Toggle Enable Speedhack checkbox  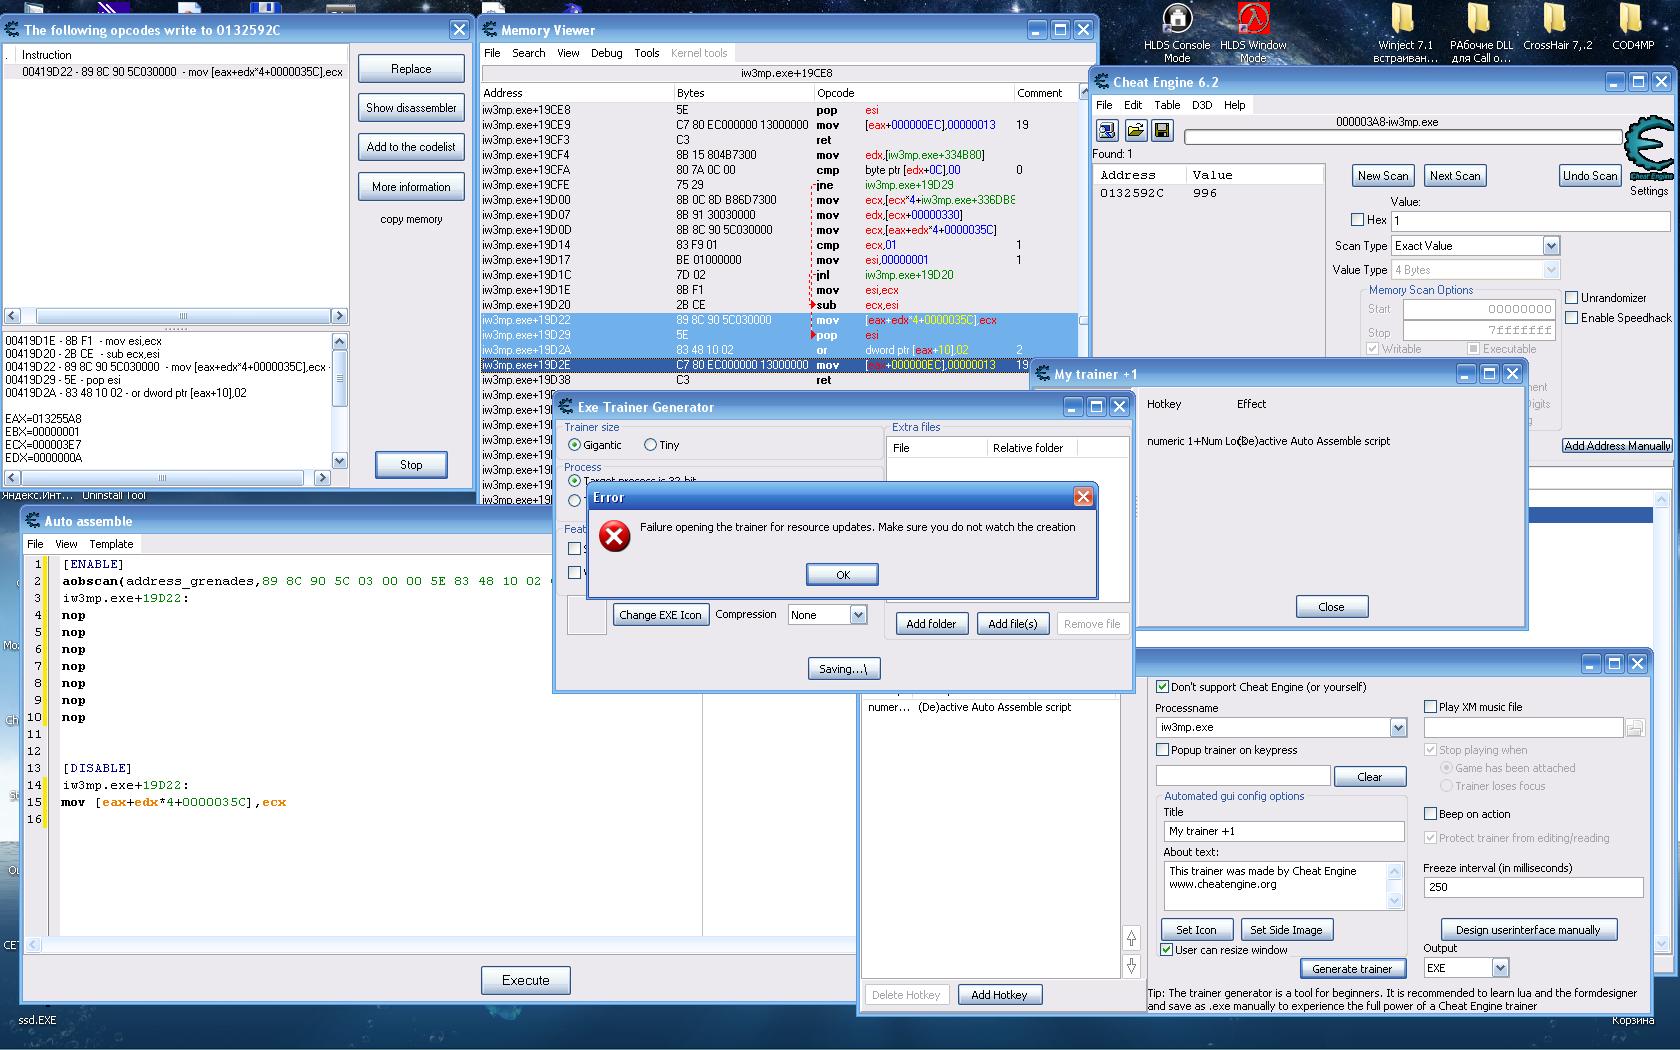(x=1572, y=318)
